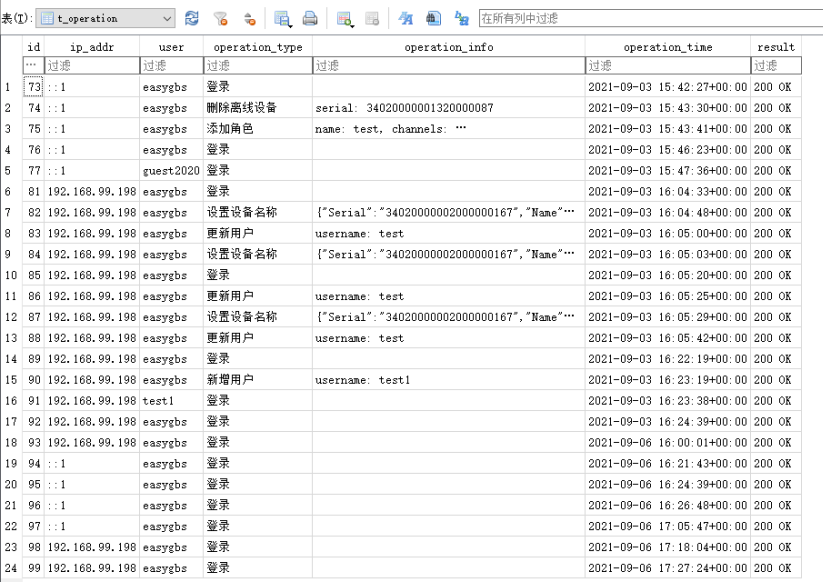Select the ::1 ip_addr cell of id 97
The image size is (823, 582).
[x=92, y=526]
